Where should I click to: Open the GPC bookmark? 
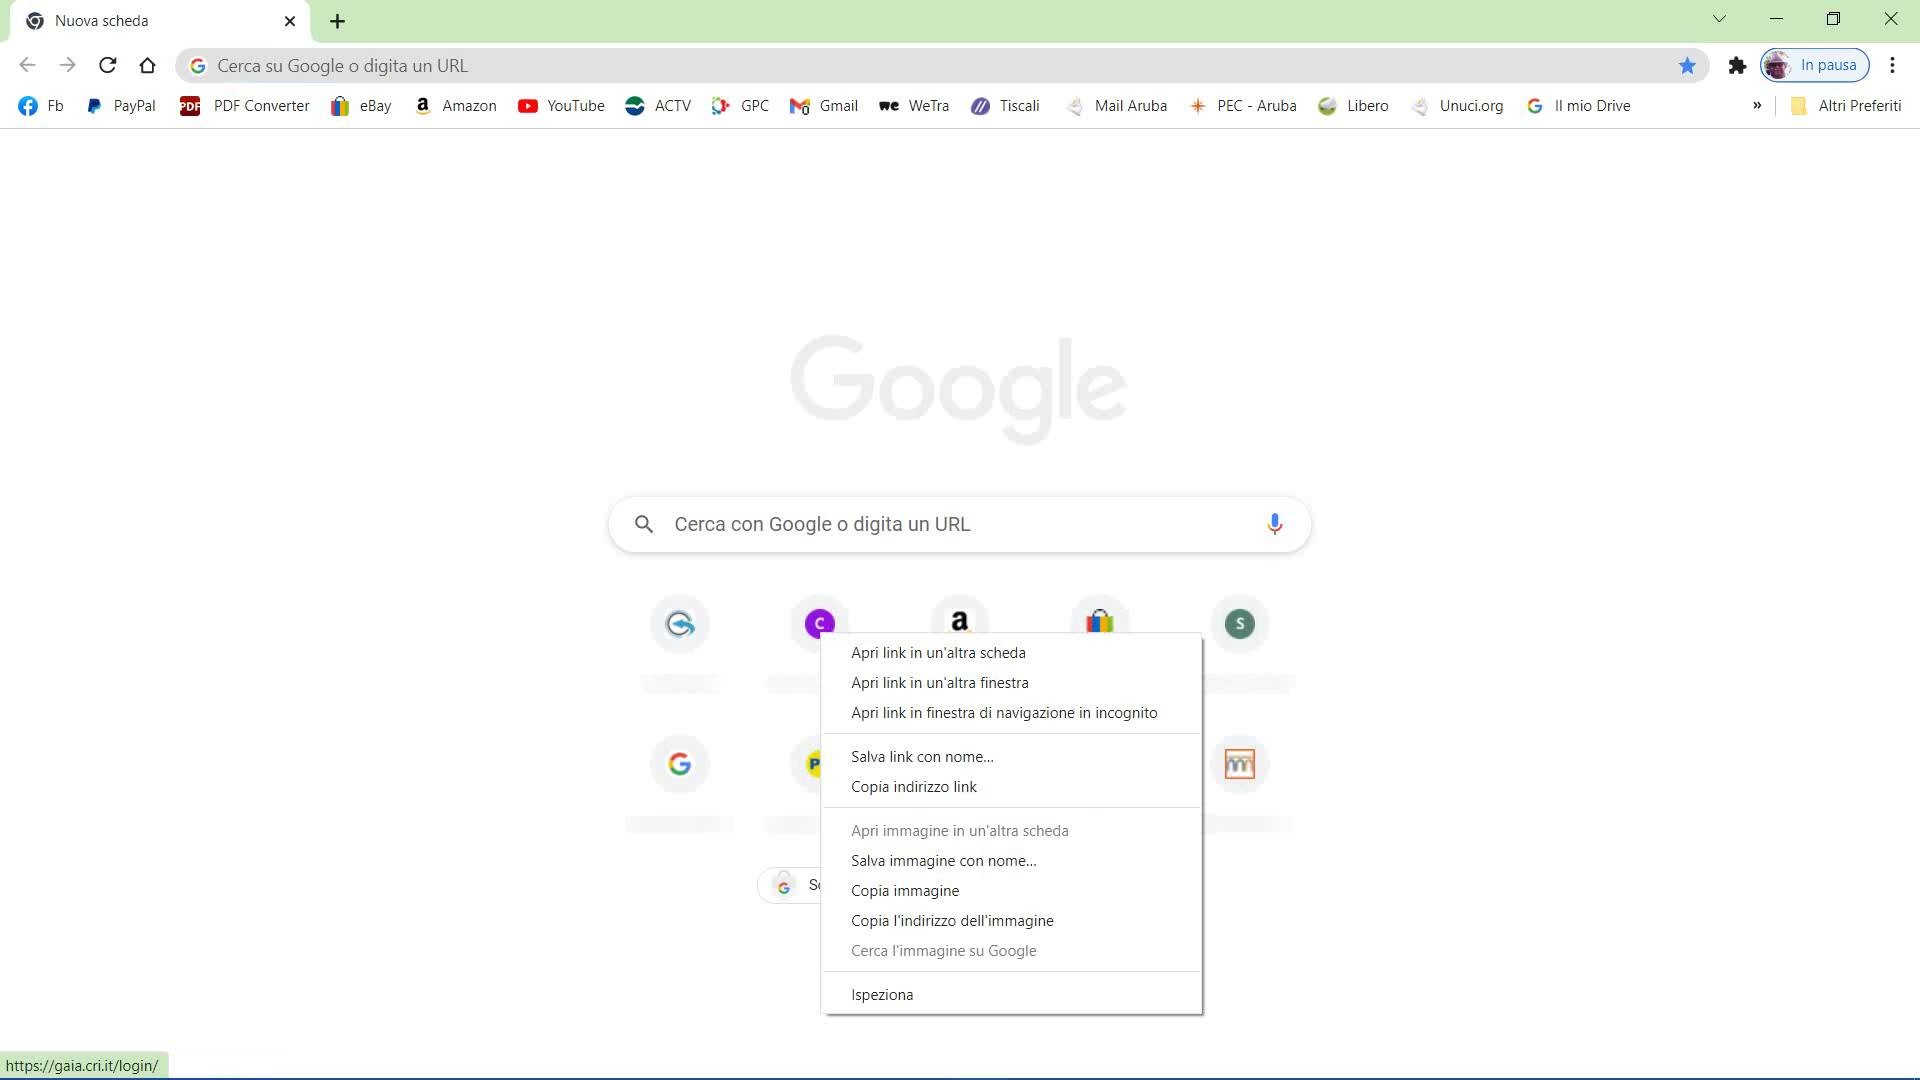pyautogui.click(x=740, y=106)
